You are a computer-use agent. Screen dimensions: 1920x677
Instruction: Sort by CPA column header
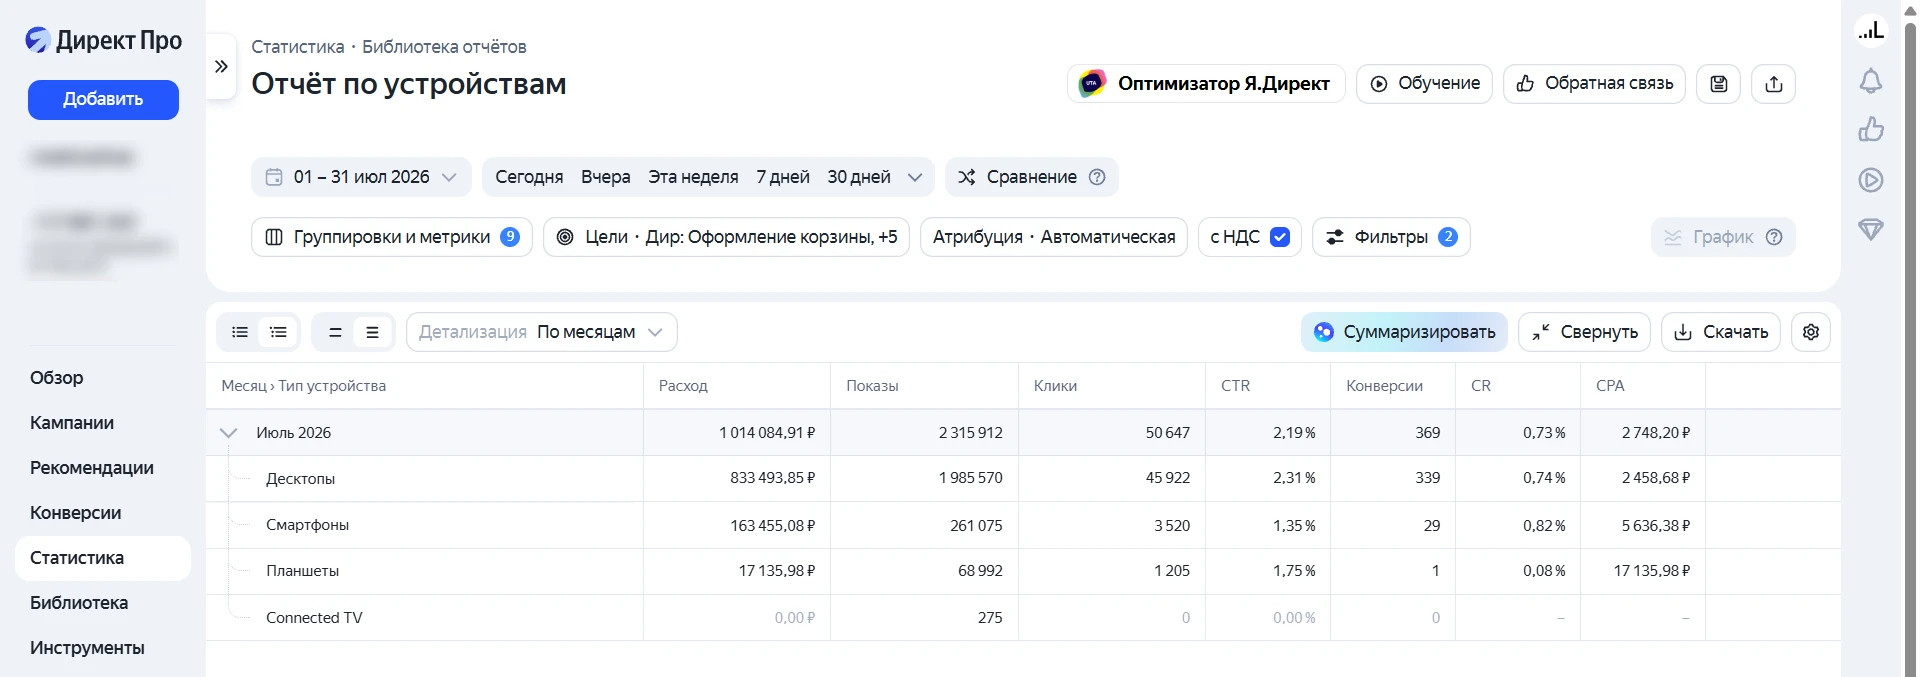coord(1610,386)
